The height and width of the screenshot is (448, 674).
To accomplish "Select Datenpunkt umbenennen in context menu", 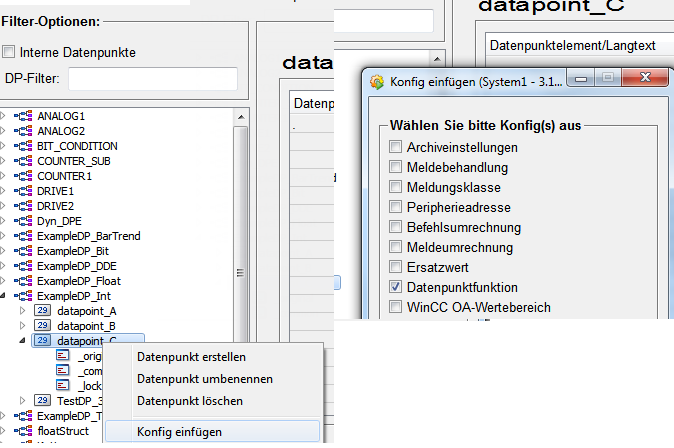I will pyautogui.click(x=204, y=379).
